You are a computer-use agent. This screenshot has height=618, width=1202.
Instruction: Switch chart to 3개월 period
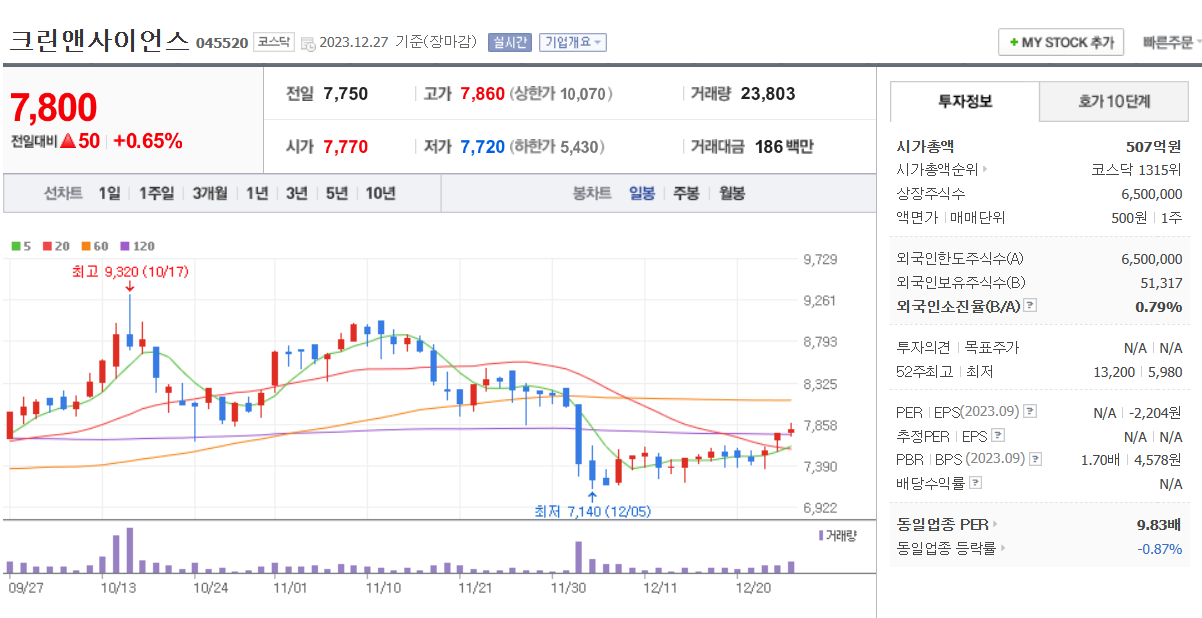(210, 193)
